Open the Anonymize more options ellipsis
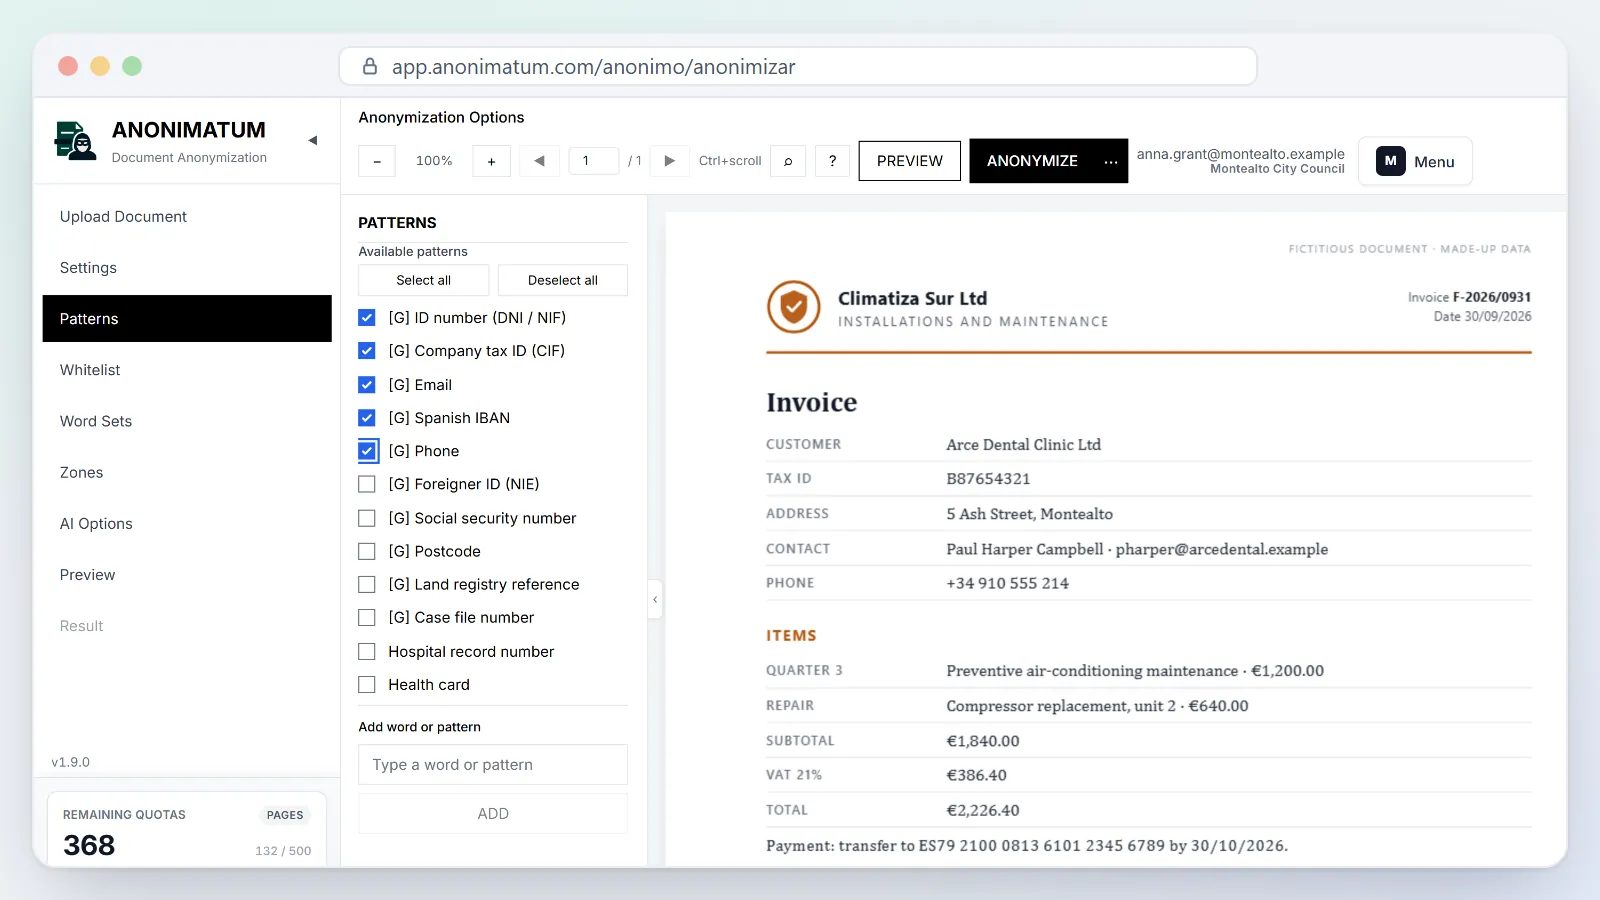Viewport: 1600px width, 900px height. tap(1111, 161)
